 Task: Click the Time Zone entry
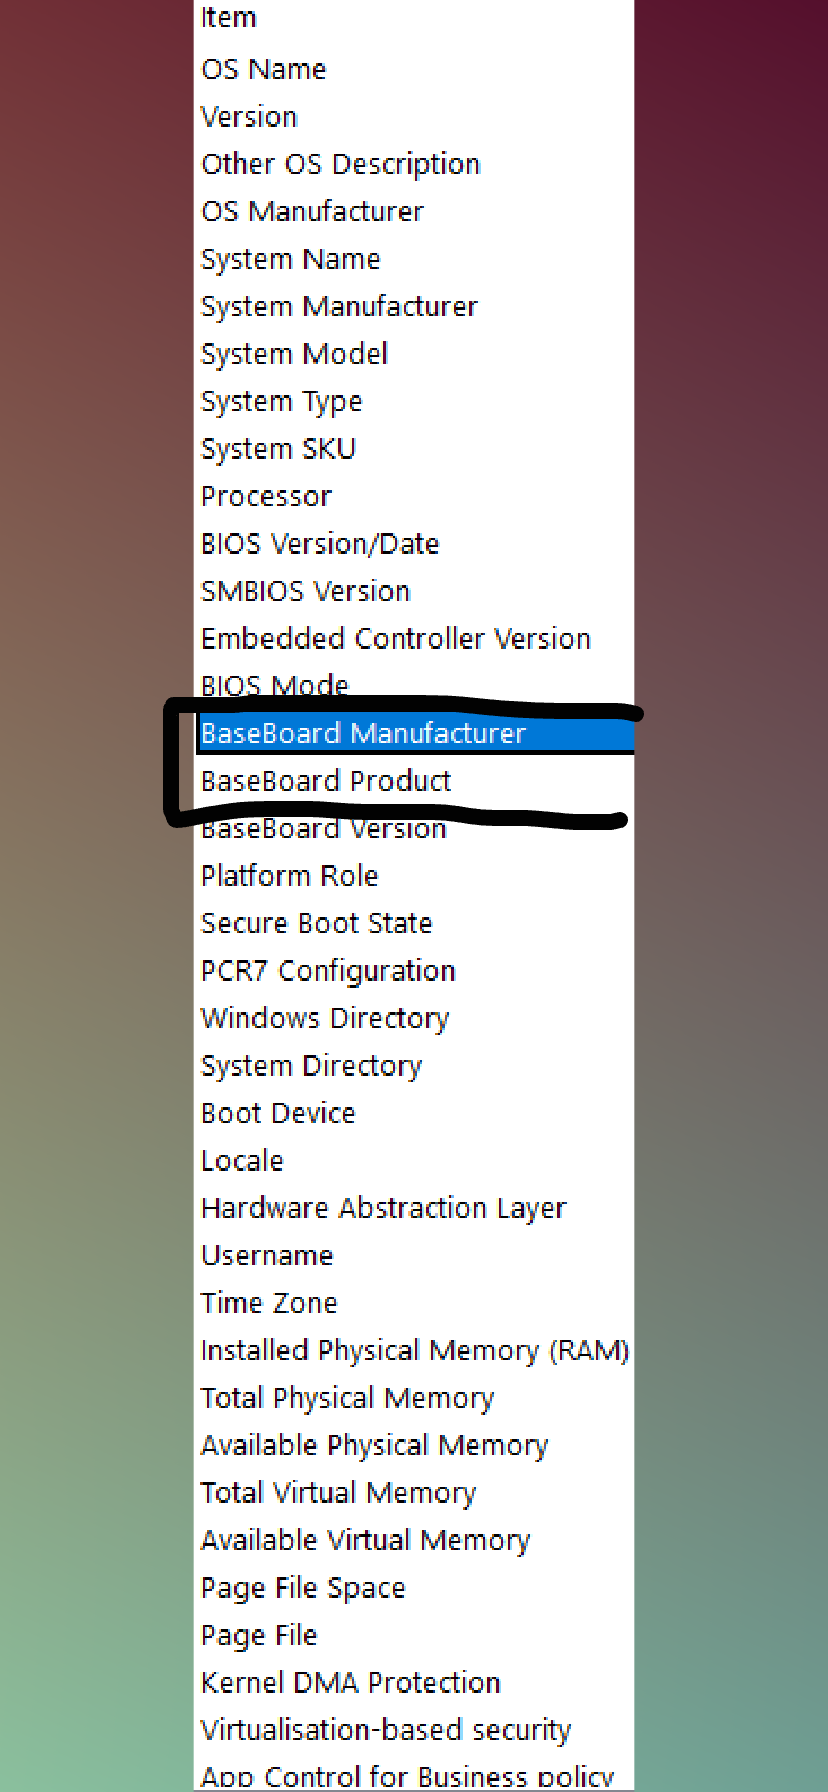click(413, 1303)
